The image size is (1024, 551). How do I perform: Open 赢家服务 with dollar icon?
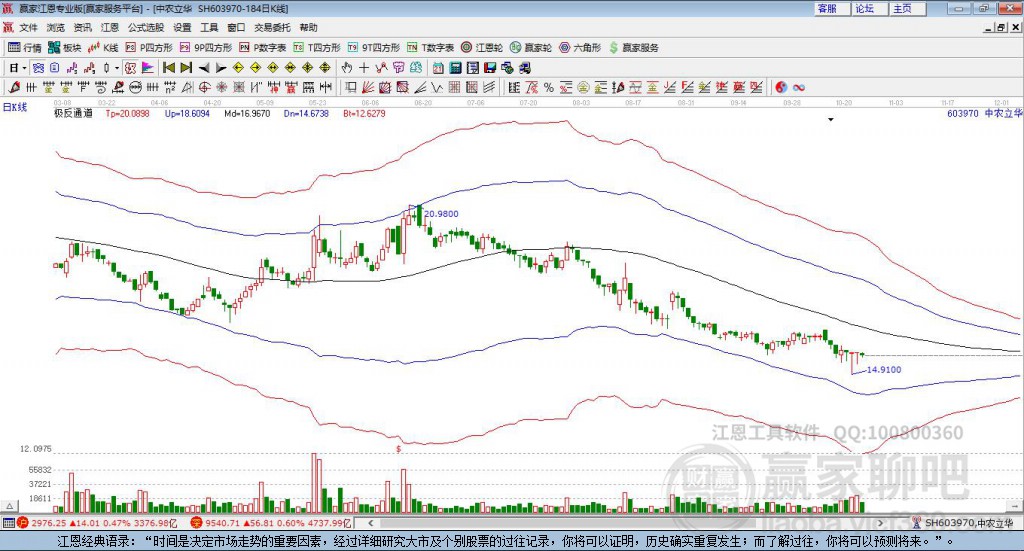(x=633, y=48)
